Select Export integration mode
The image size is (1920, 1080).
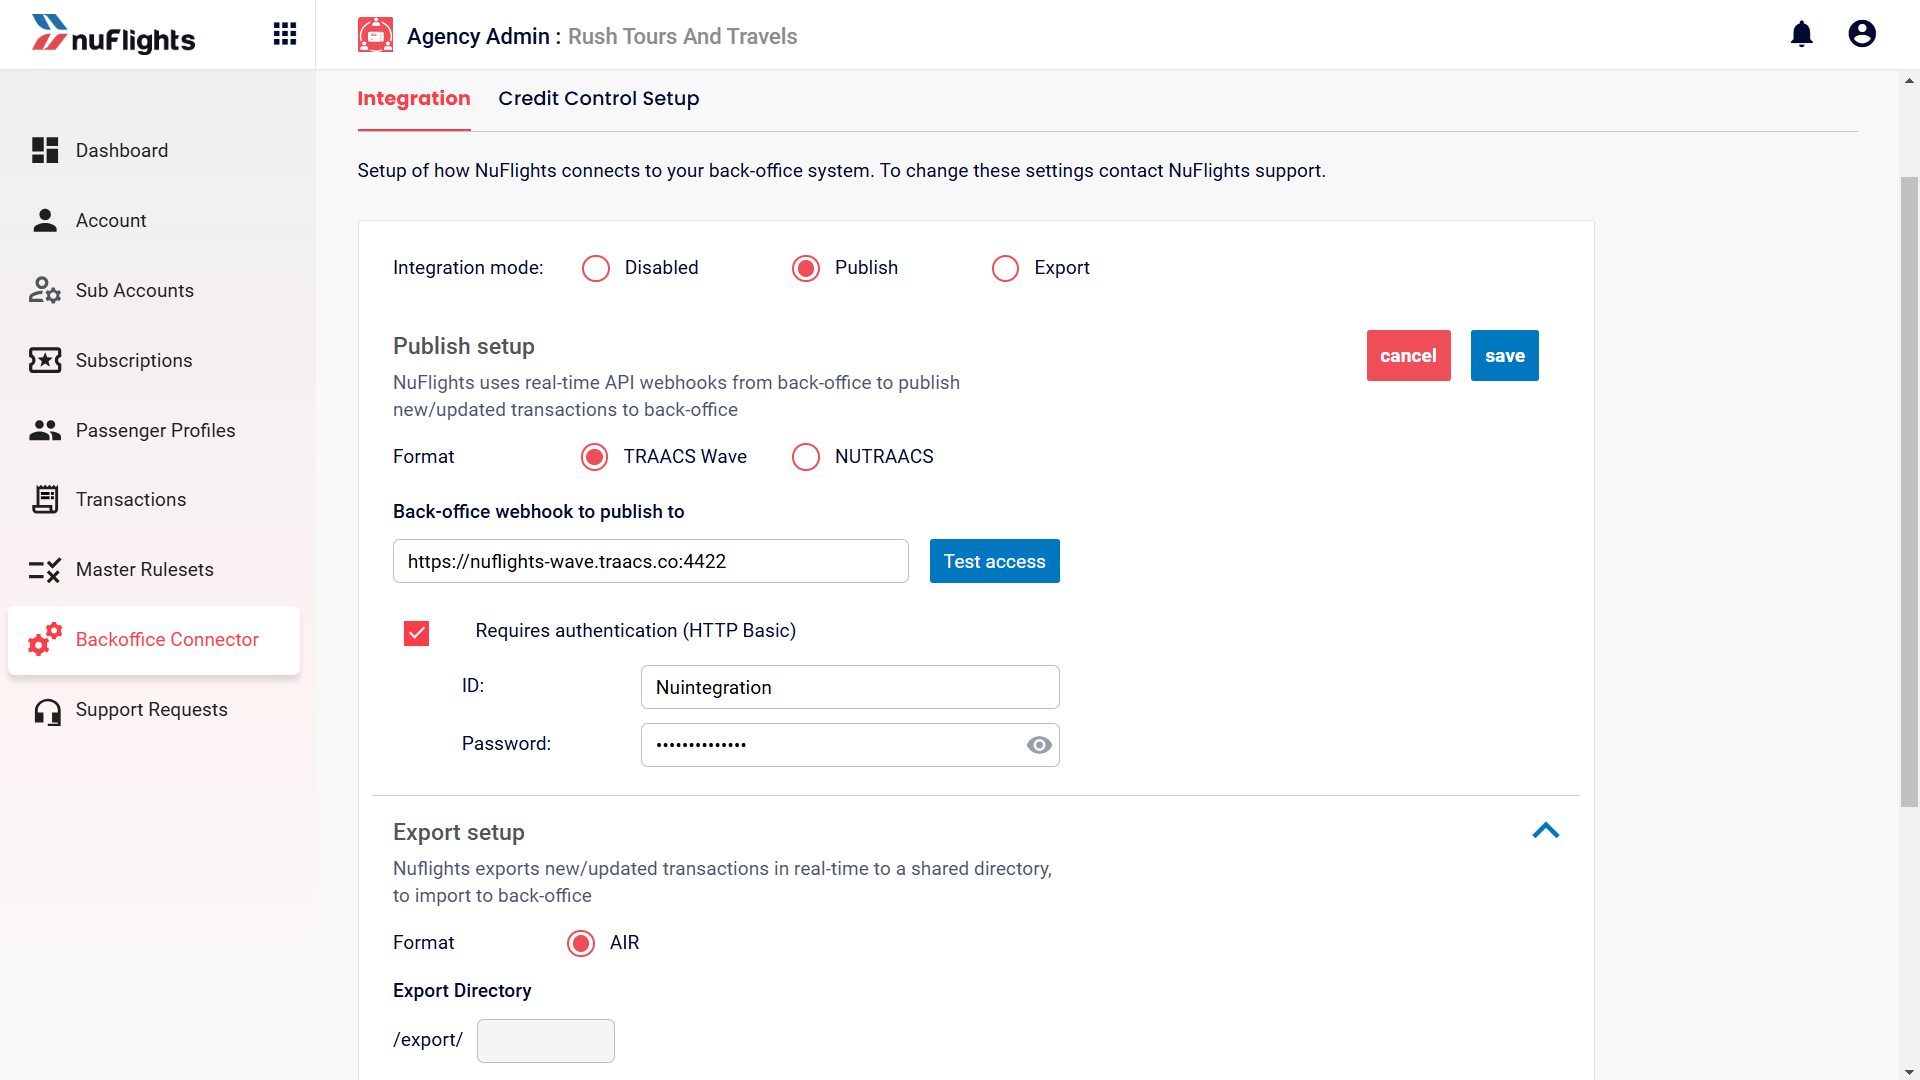click(1005, 268)
